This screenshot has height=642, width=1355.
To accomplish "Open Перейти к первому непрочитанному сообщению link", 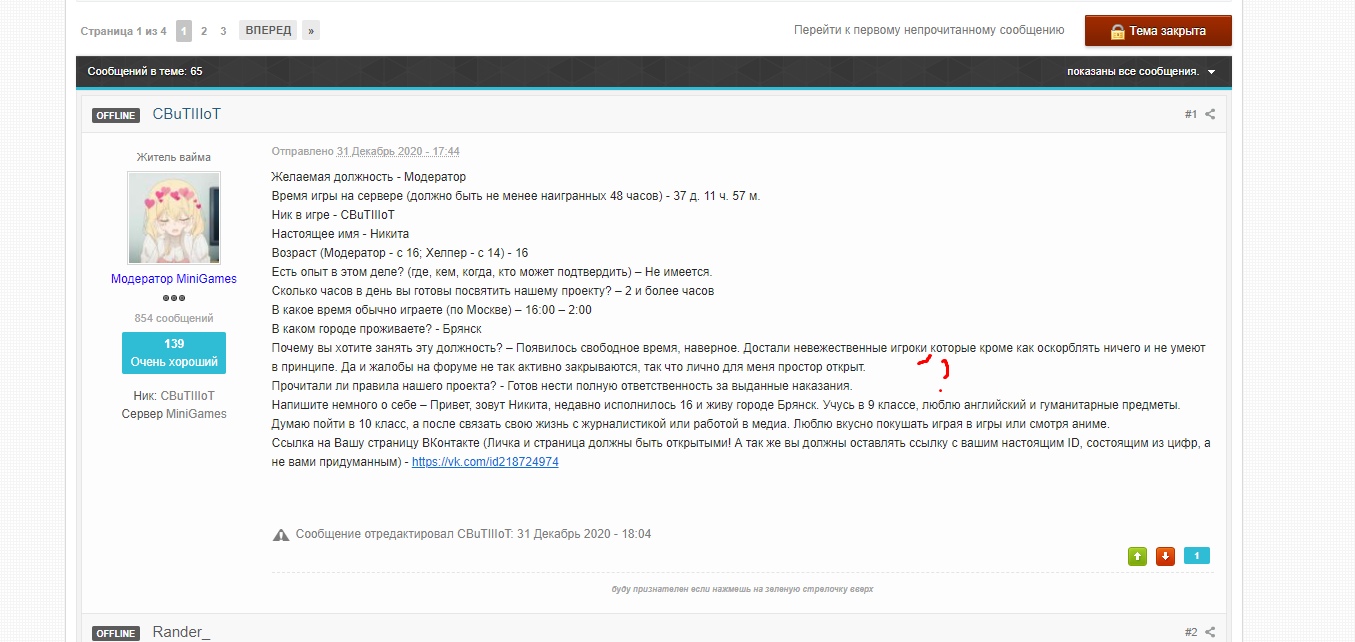I will tap(929, 30).
